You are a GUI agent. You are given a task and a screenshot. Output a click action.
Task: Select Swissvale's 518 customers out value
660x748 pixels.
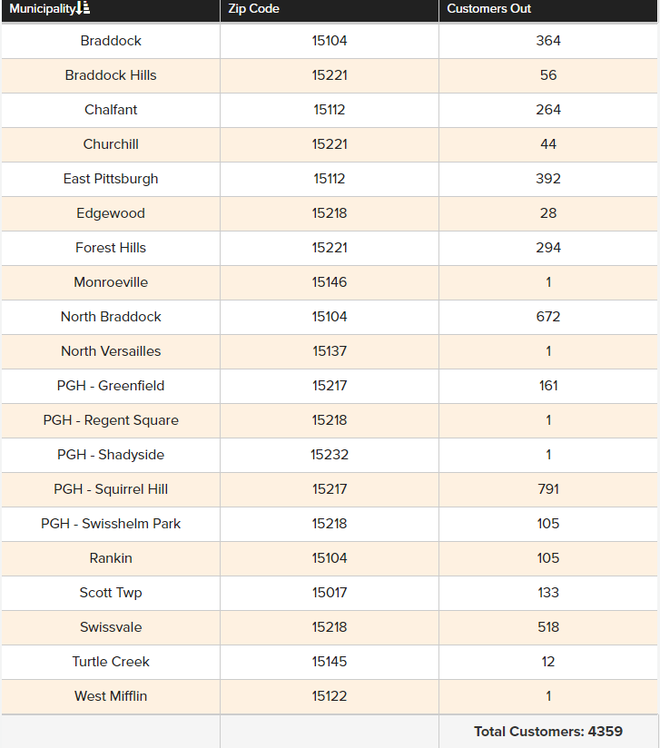point(548,627)
